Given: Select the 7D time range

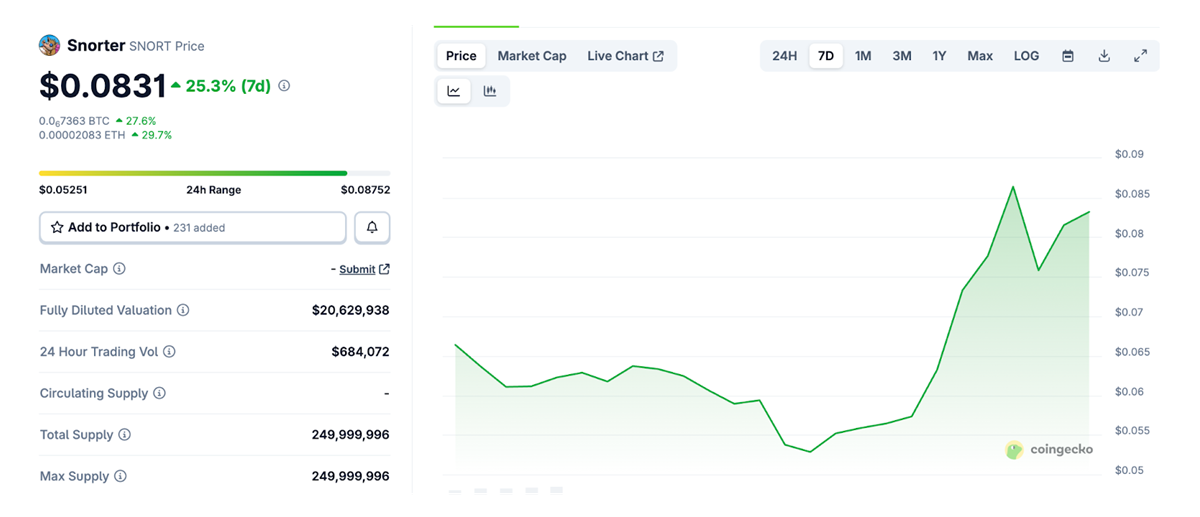Looking at the screenshot, I should (x=826, y=56).
